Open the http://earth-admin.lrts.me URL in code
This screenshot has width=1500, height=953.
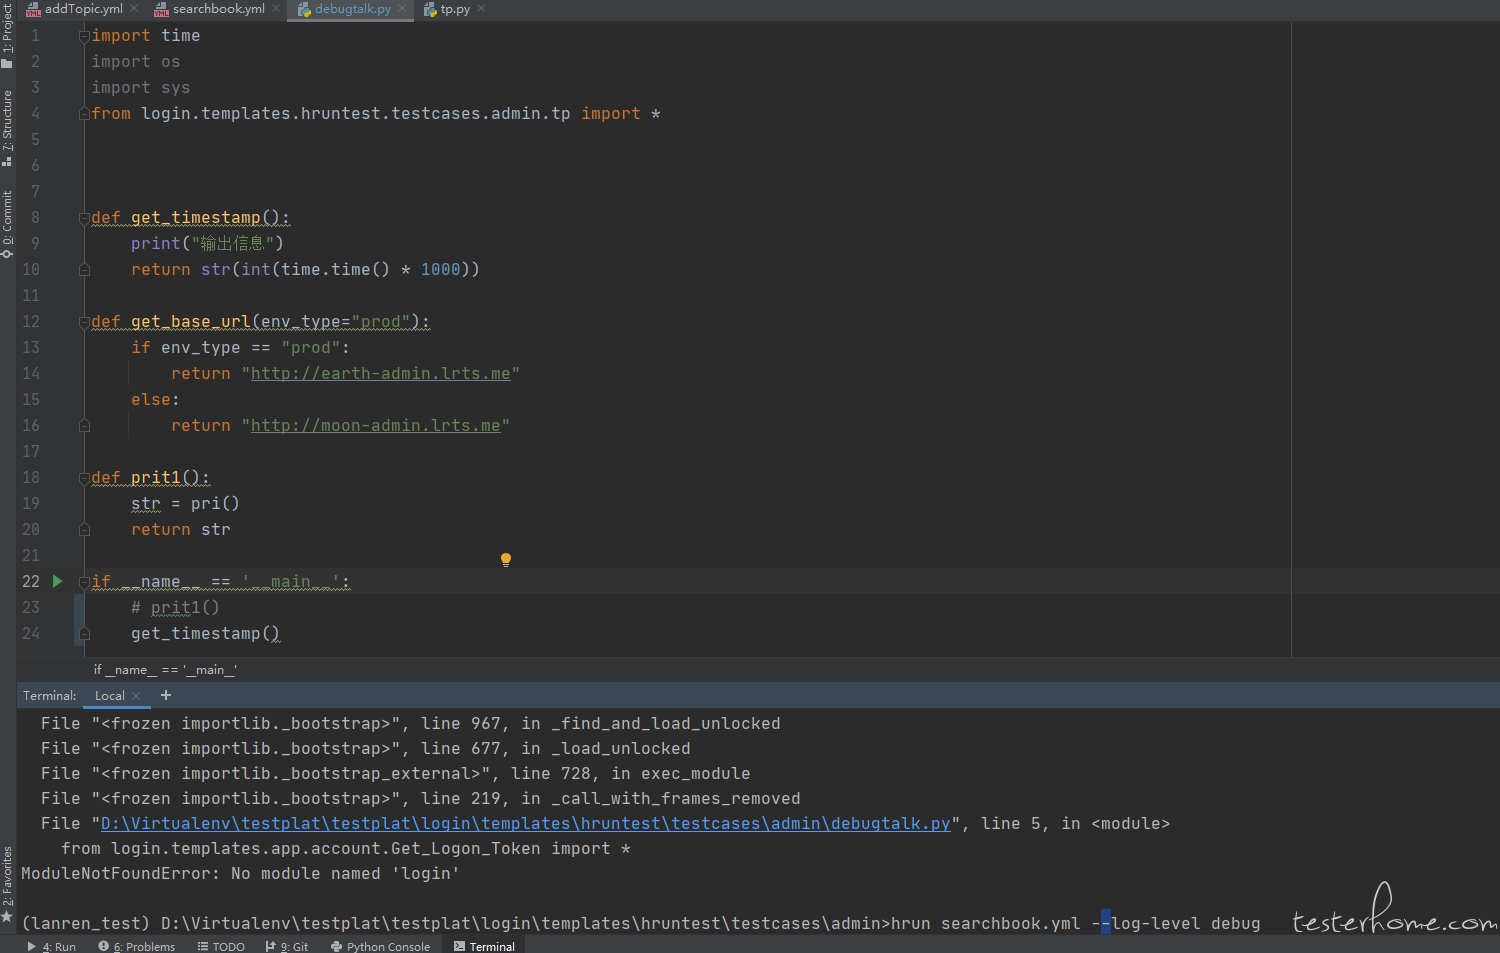[x=380, y=374]
